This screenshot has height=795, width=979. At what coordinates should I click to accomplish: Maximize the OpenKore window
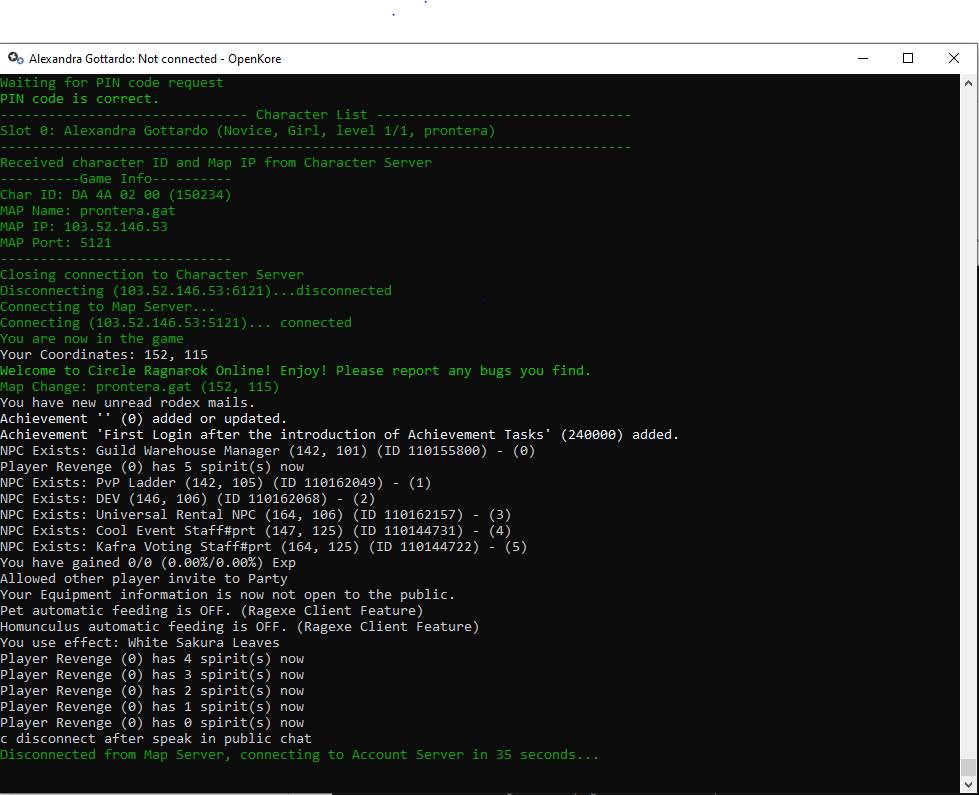pos(908,58)
